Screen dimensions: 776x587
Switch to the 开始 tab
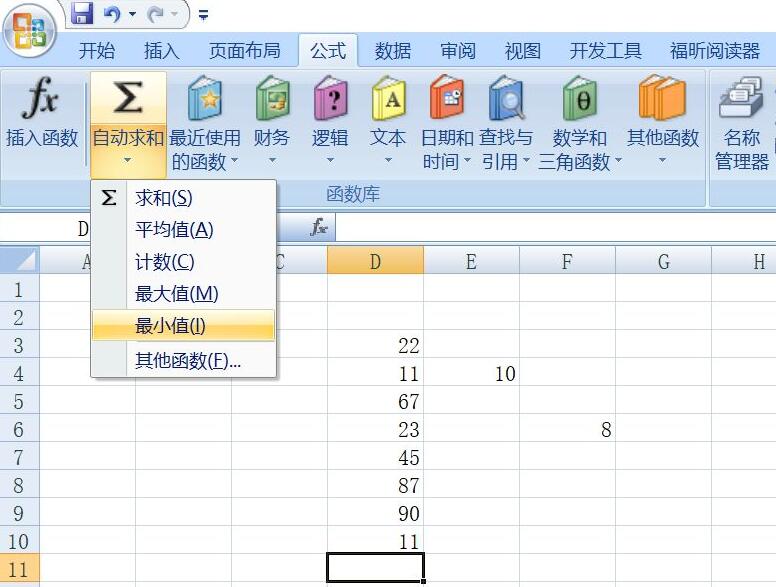(x=97, y=50)
